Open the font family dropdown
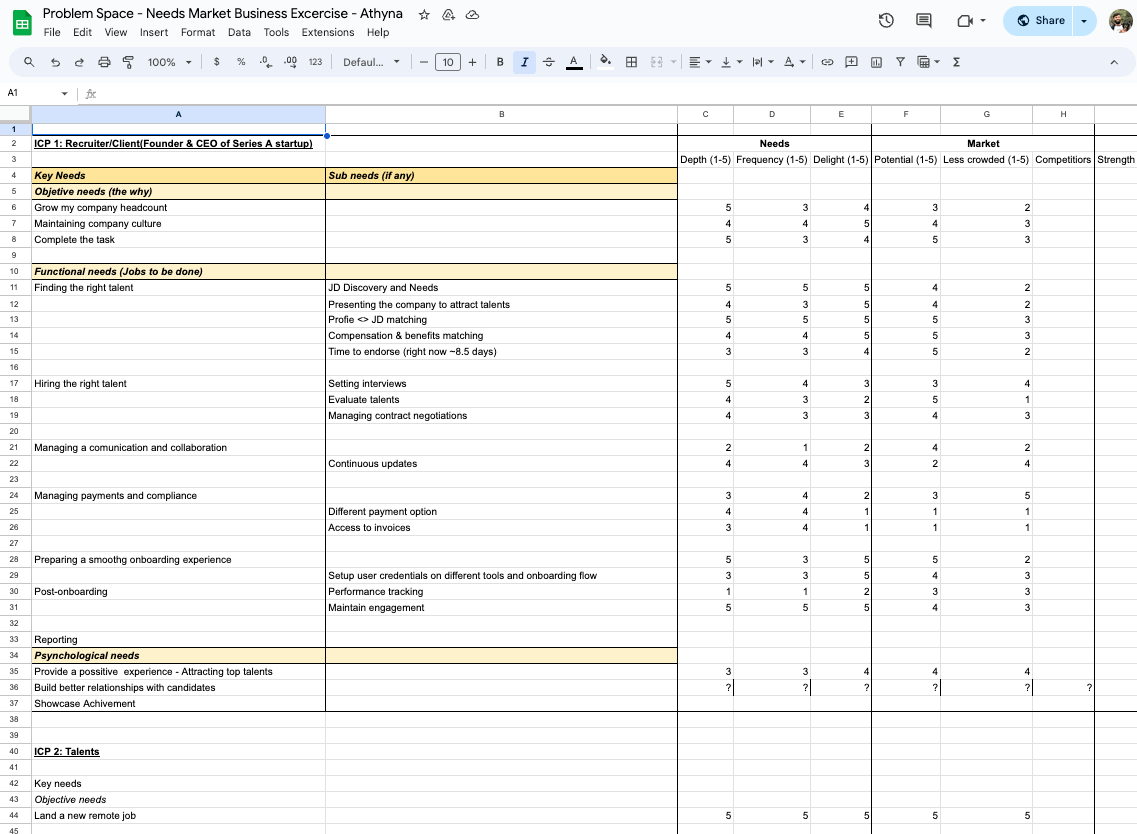Image resolution: width=1137 pixels, height=834 pixels. [371, 62]
